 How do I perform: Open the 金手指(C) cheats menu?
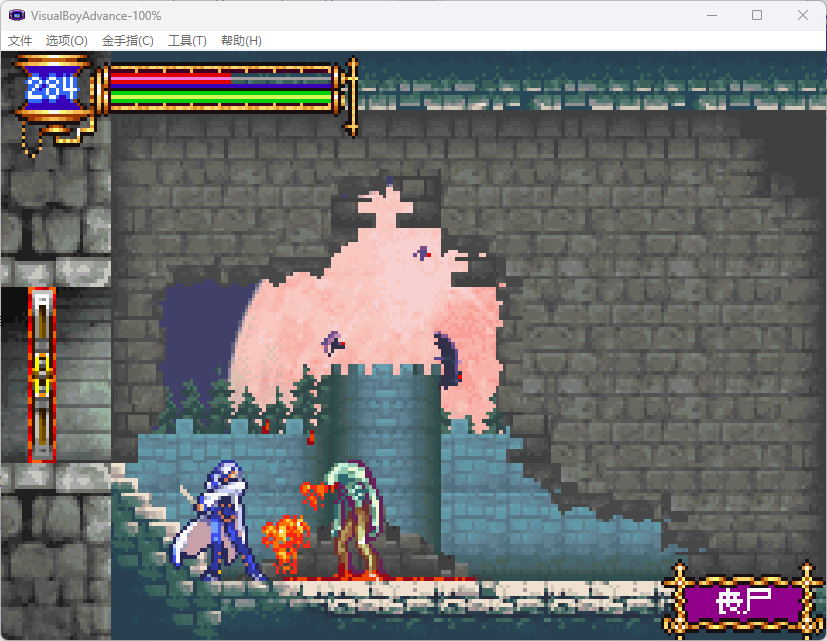pyautogui.click(x=128, y=41)
